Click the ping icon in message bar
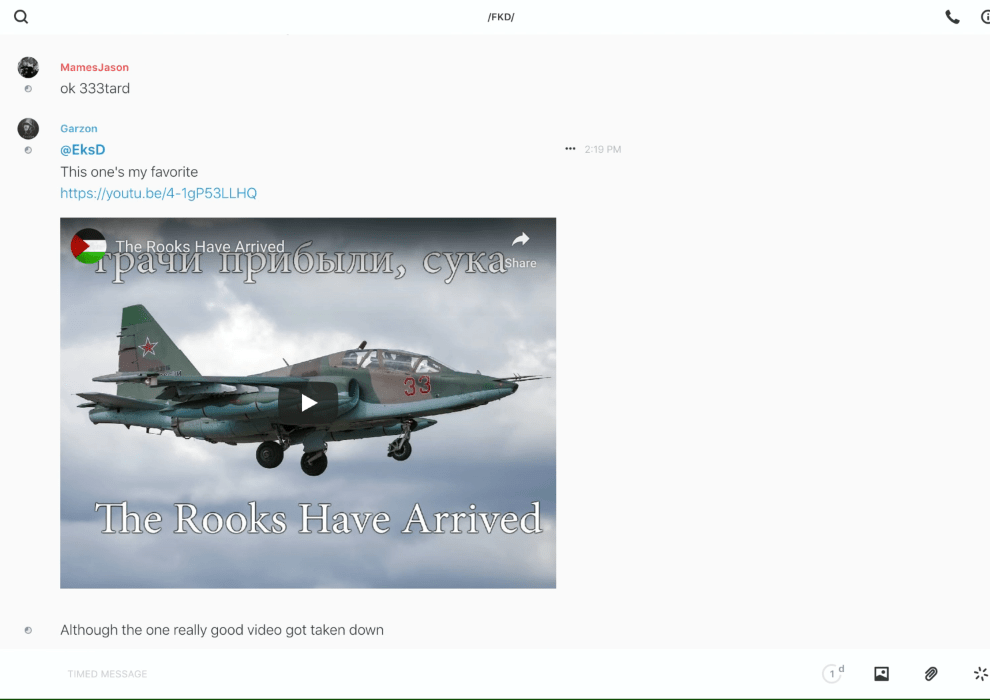Viewport: 990px width, 700px height. point(980,674)
